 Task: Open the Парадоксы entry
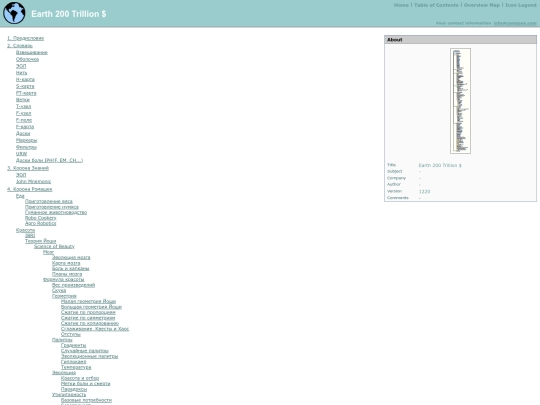(74, 390)
